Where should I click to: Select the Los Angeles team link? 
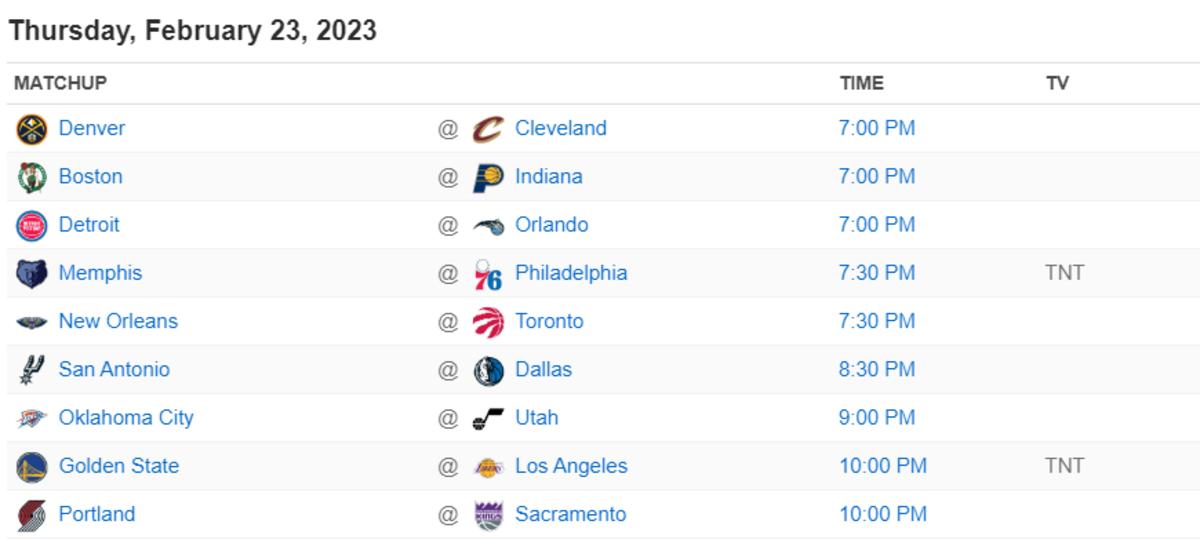click(571, 466)
